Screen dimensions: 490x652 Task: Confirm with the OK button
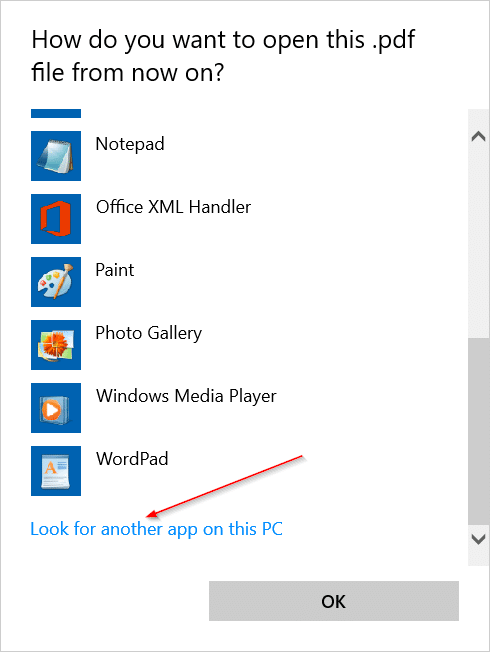(x=334, y=601)
